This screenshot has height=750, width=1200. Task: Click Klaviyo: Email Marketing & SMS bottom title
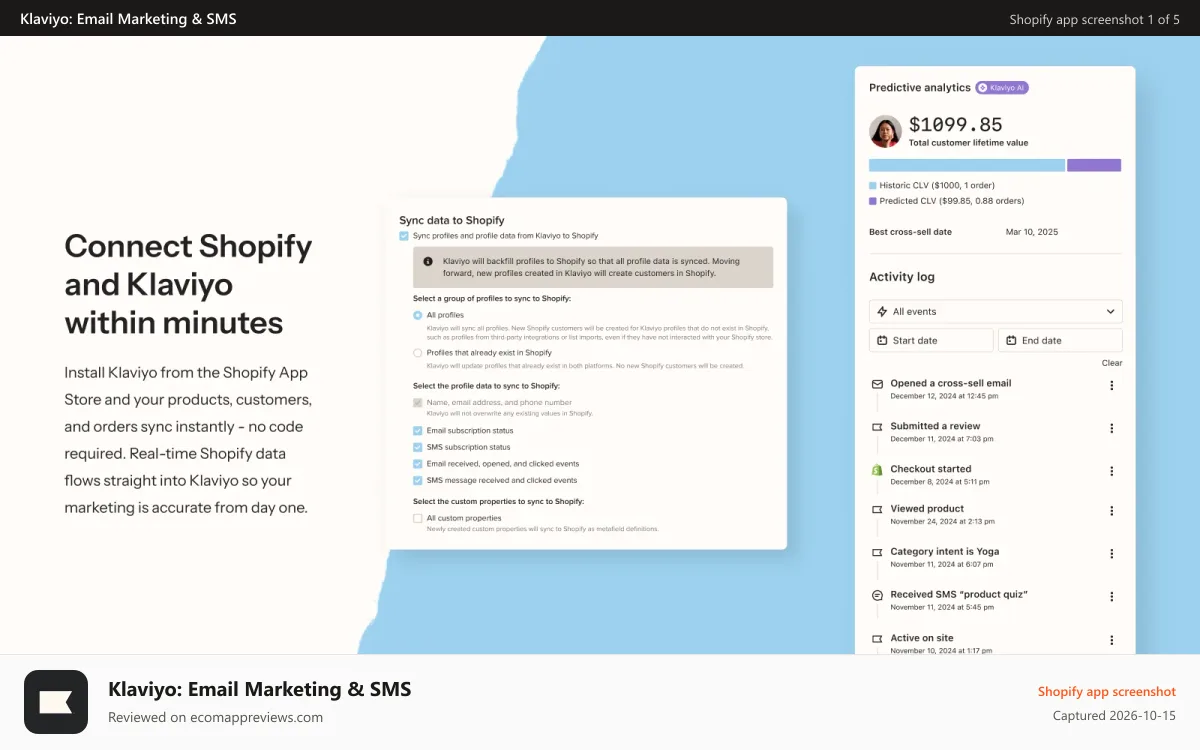[260, 689]
